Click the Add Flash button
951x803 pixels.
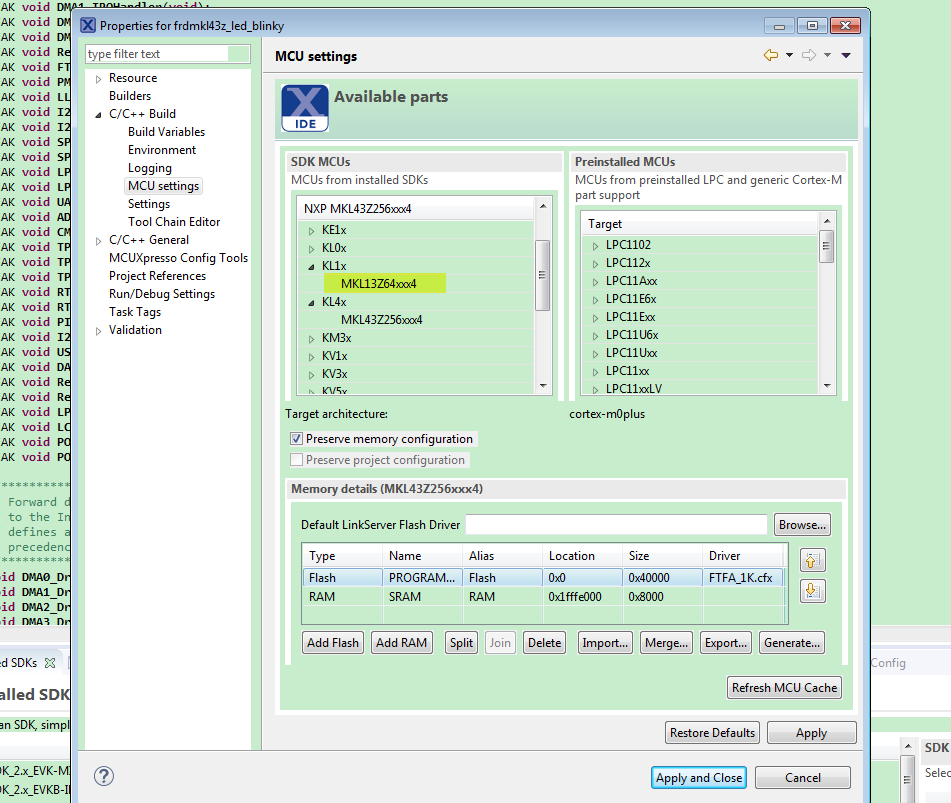pyautogui.click(x=332, y=643)
